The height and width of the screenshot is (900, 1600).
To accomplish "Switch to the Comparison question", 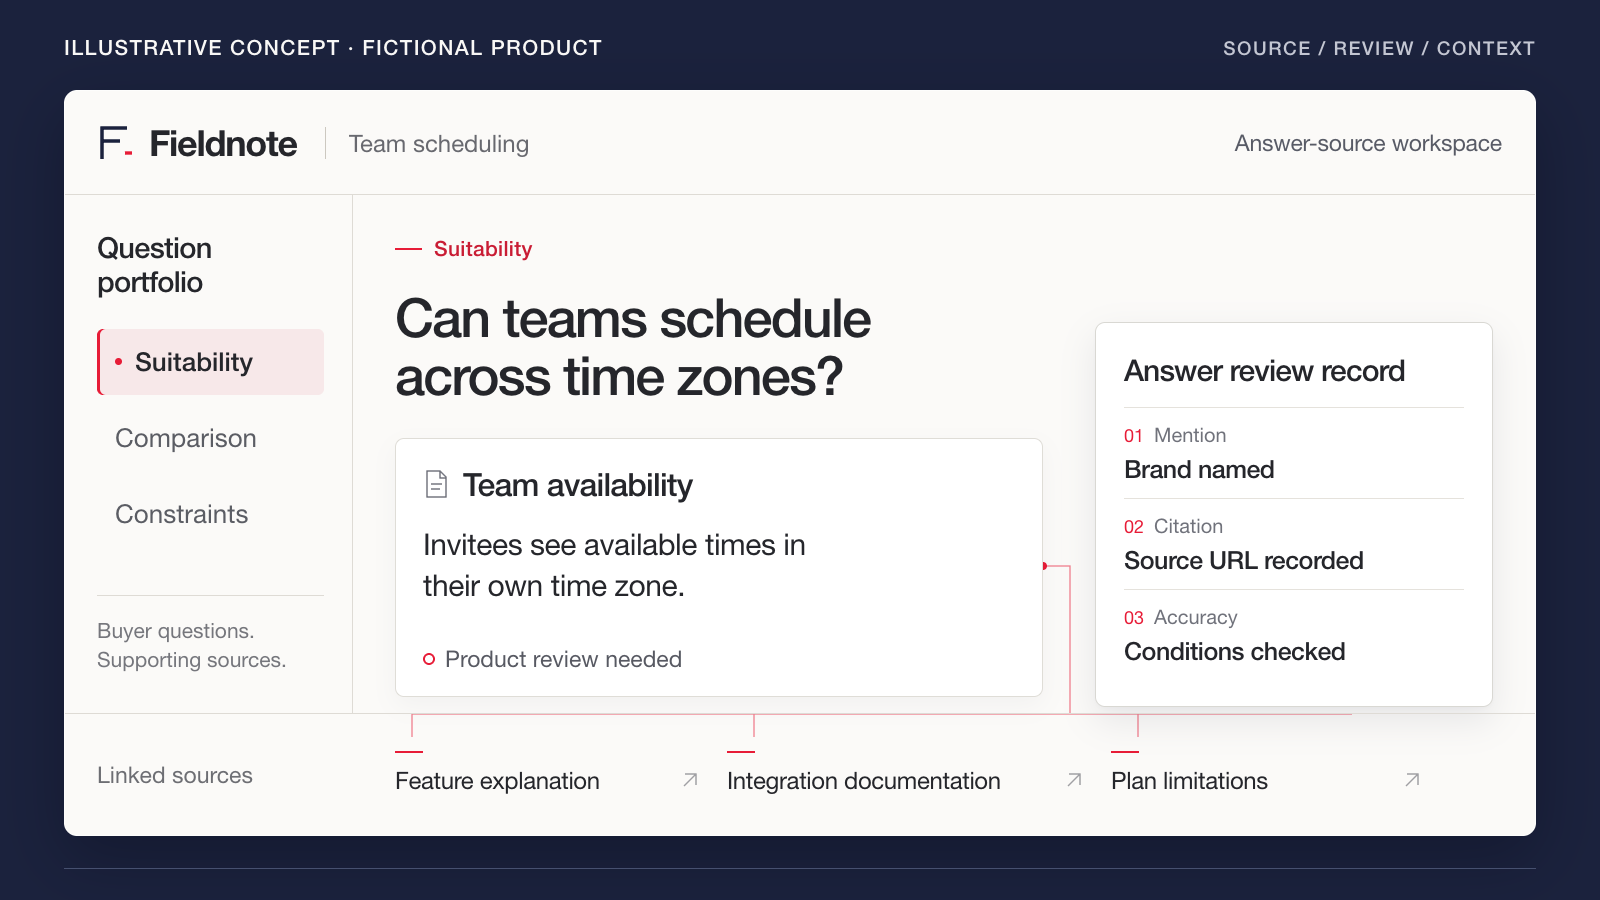I will [x=186, y=438].
